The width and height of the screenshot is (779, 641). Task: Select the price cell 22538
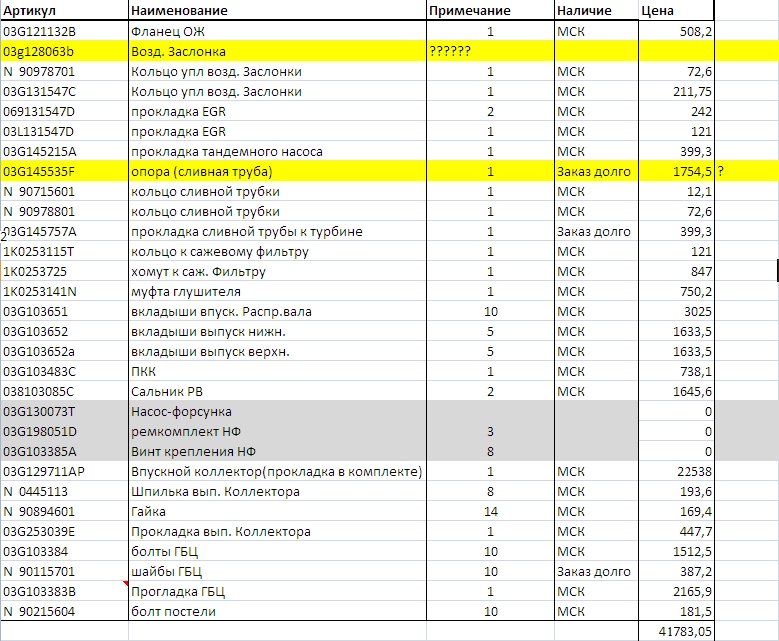pos(675,472)
